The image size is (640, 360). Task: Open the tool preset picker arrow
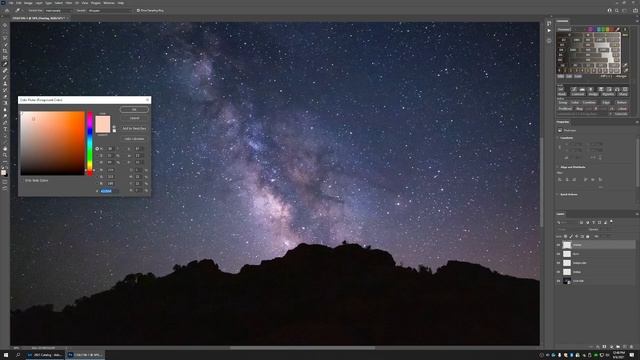coord(22,11)
